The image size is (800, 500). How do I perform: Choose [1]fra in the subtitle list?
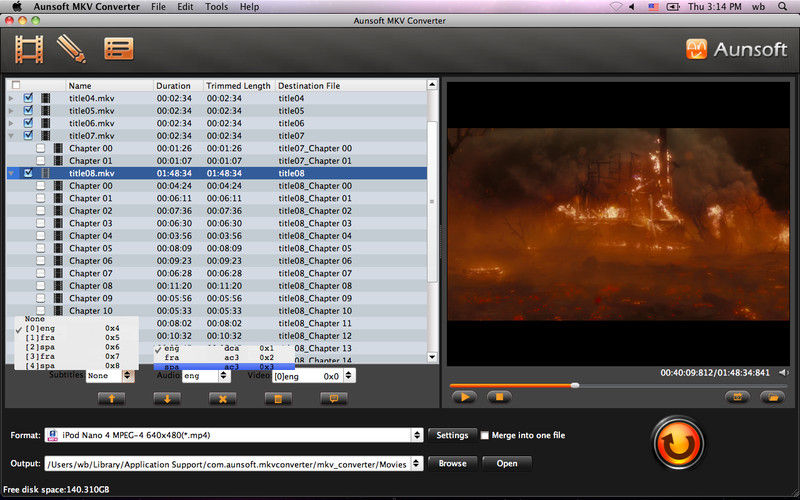coord(77,338)
